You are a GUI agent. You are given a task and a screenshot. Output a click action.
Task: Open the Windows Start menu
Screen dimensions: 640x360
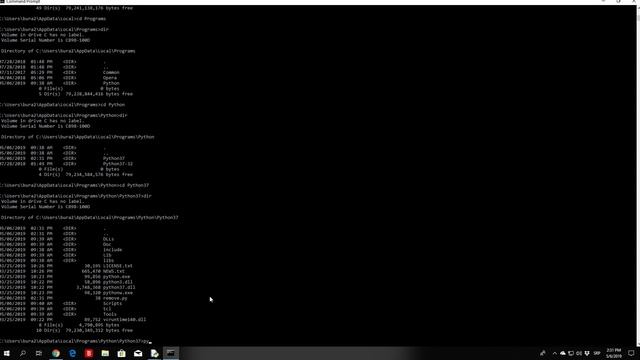click(x=7, y=353)
